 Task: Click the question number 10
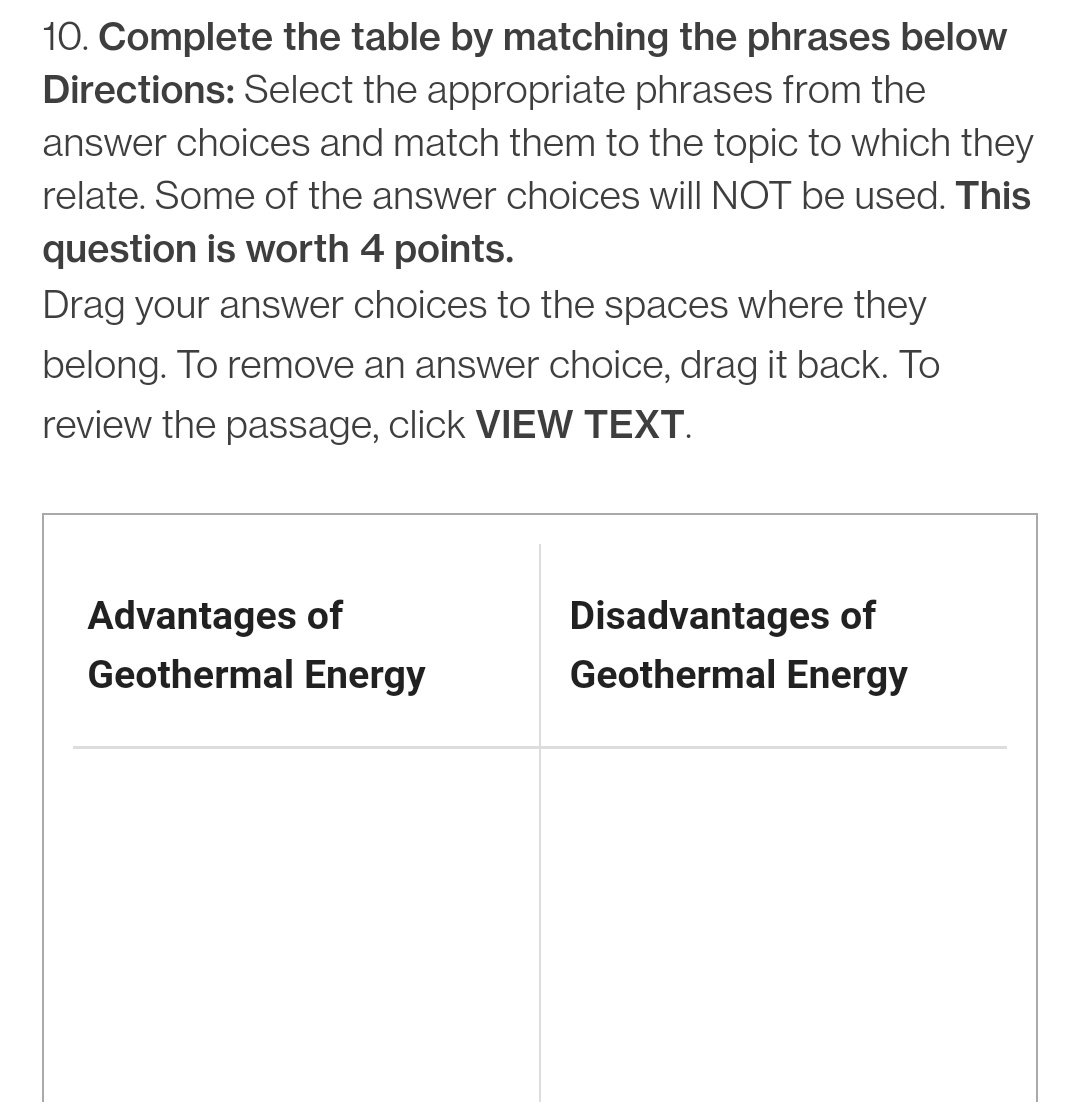[x=66, y=37]
